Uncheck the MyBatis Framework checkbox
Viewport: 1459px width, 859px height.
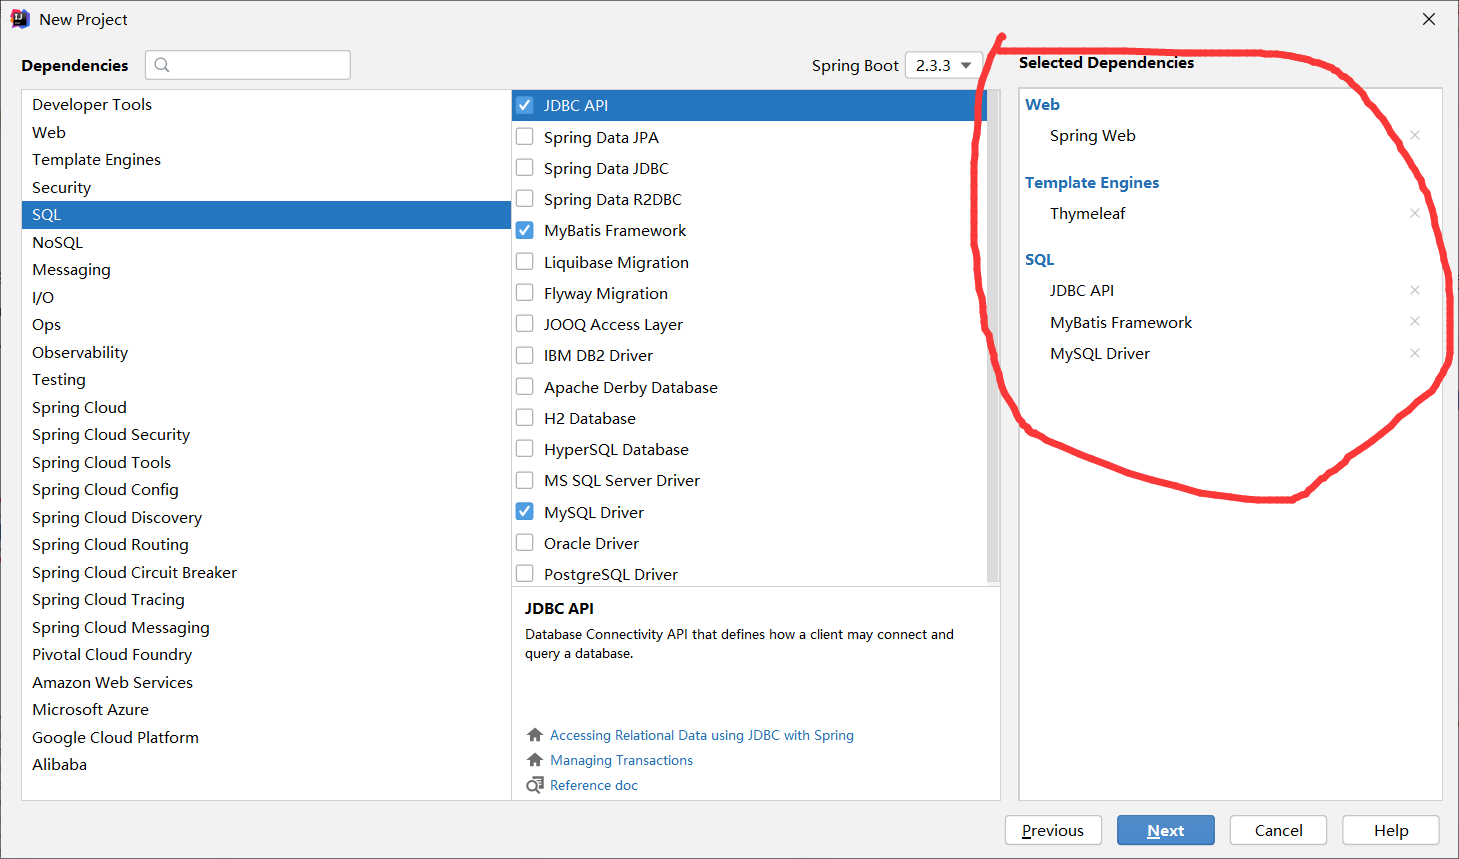524,230
